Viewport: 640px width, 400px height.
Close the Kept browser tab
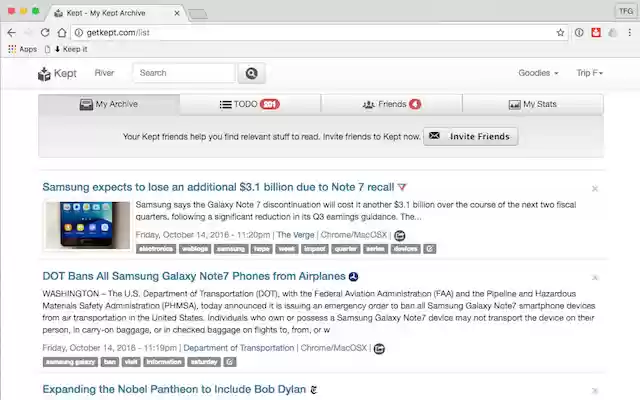(x=177, y=13)
